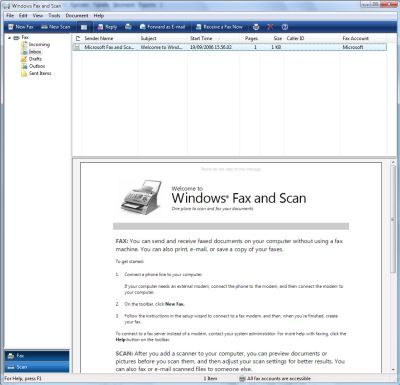This screenshot has height=385, width=400.
Task: Open the File menu
Action: (x=10, y=16)
